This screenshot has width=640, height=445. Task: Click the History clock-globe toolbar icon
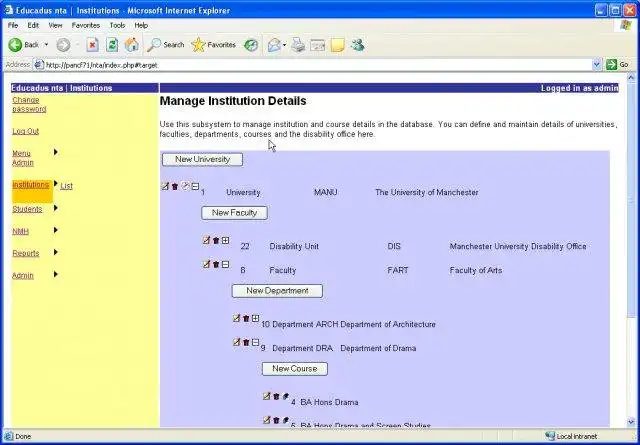pos(251,45)
